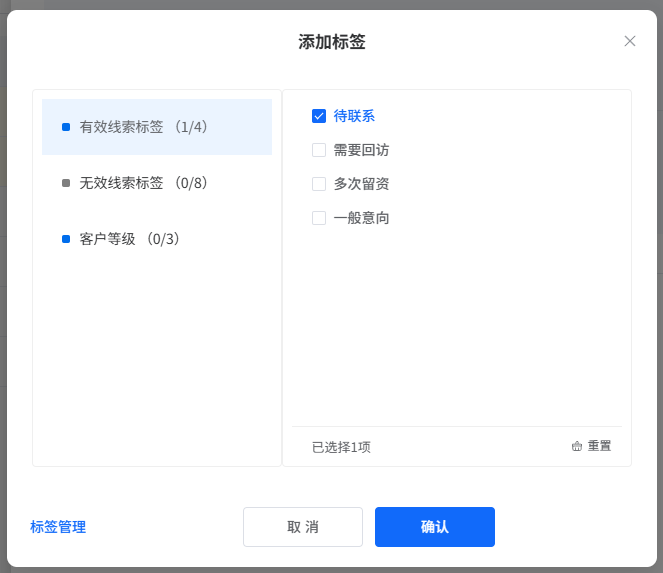Click the 需要回访 label text
Image resolution: width=663 pixels, height=573 pixels.
coord(361,150)
